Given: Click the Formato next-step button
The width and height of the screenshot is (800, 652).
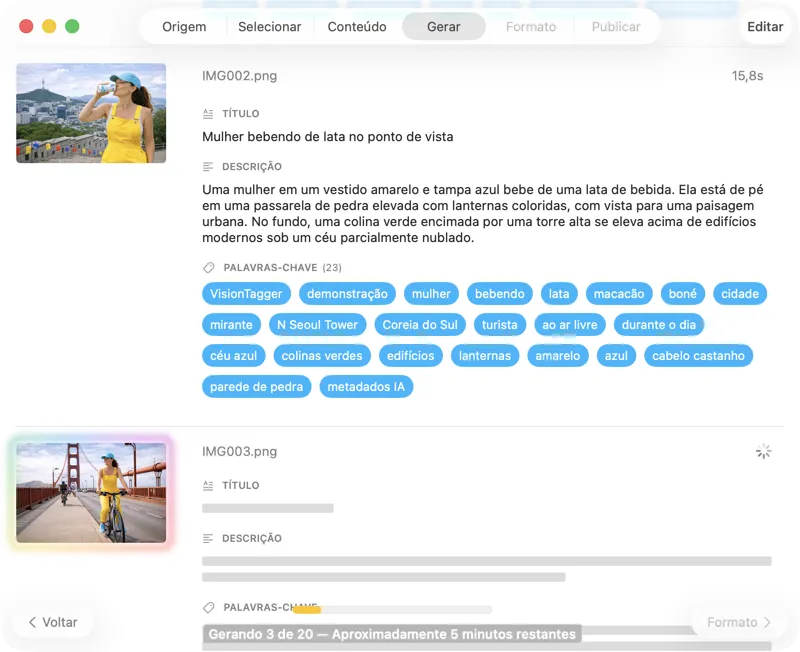Looking at the screenshot, I should pos(739,622).
